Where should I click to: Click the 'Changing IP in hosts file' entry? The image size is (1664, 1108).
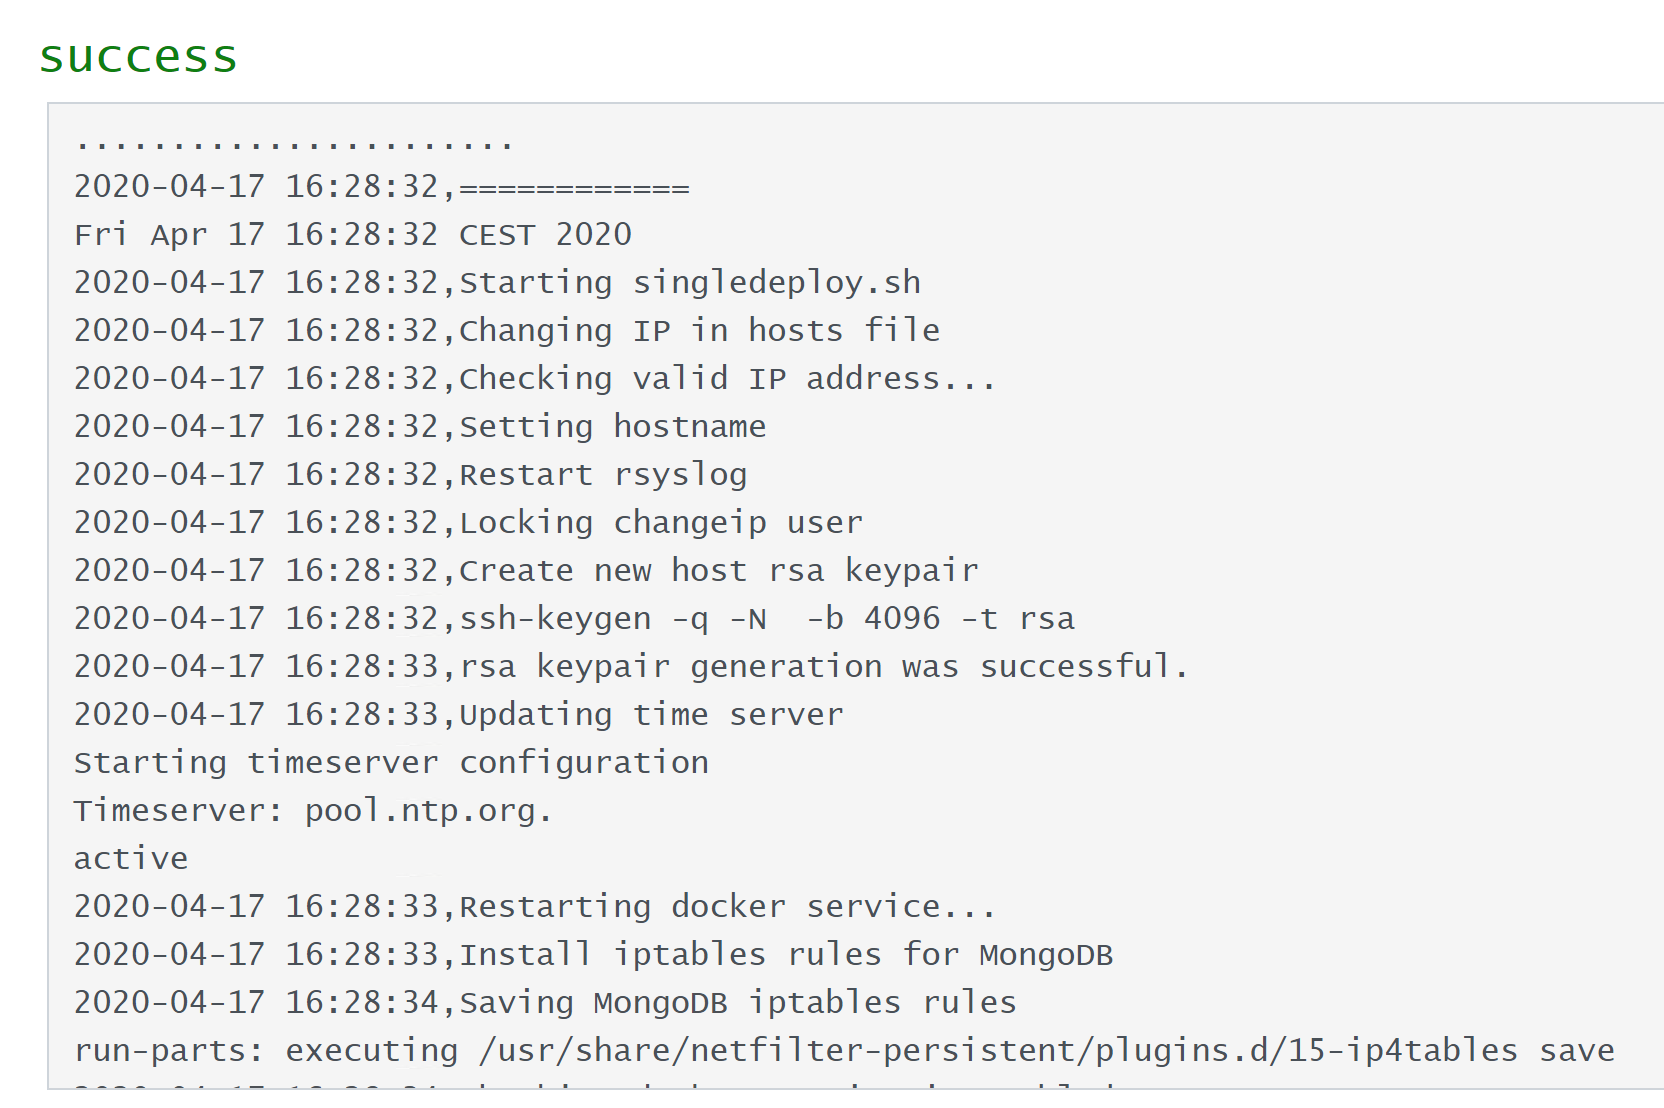[507, 331]
